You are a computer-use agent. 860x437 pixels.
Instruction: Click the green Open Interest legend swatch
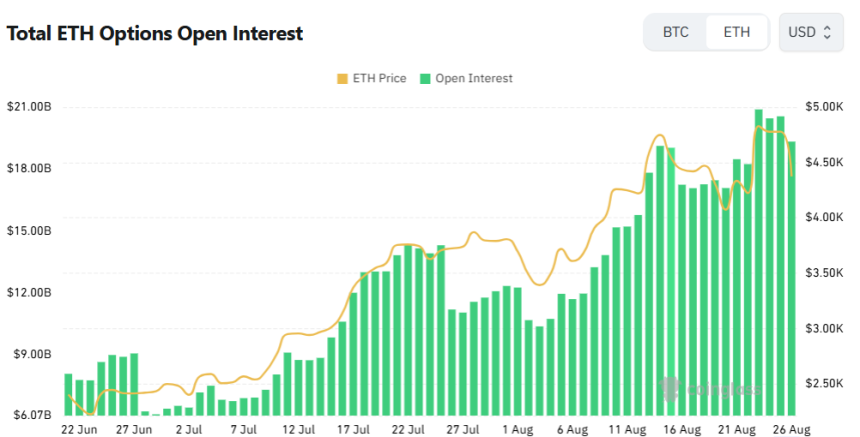[426, 78]
